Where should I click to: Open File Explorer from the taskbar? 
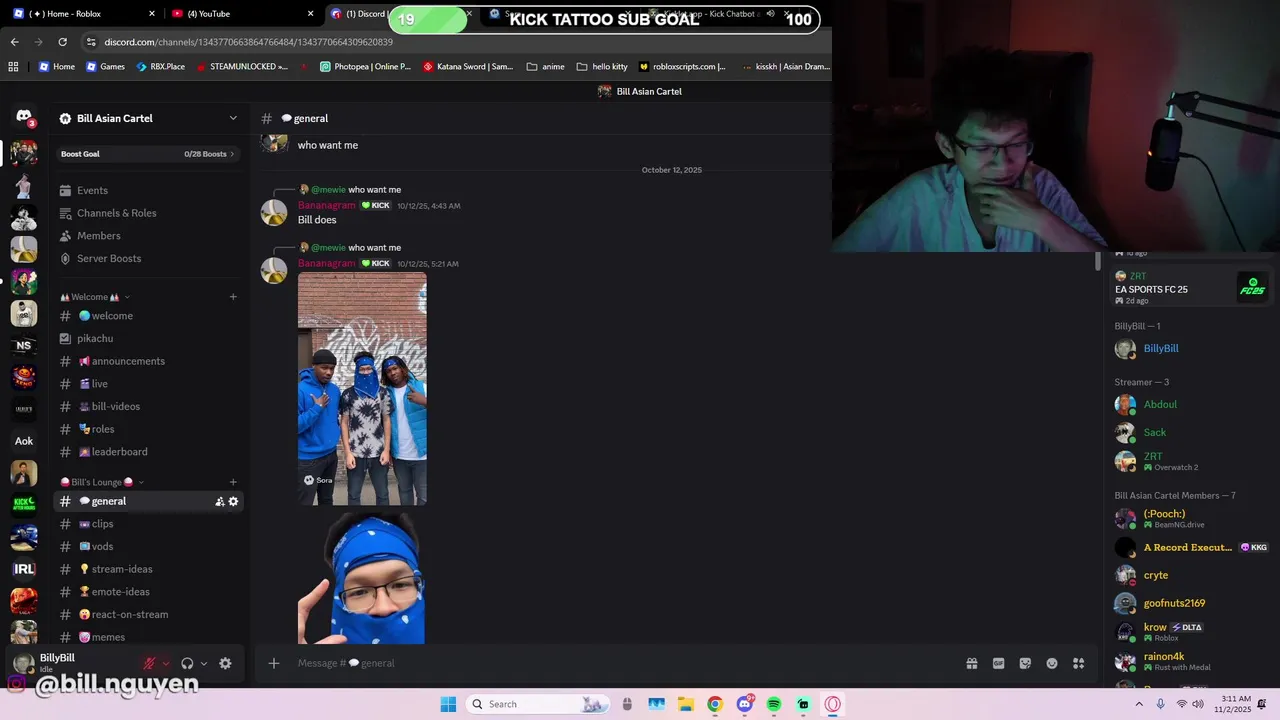point(685,704)
